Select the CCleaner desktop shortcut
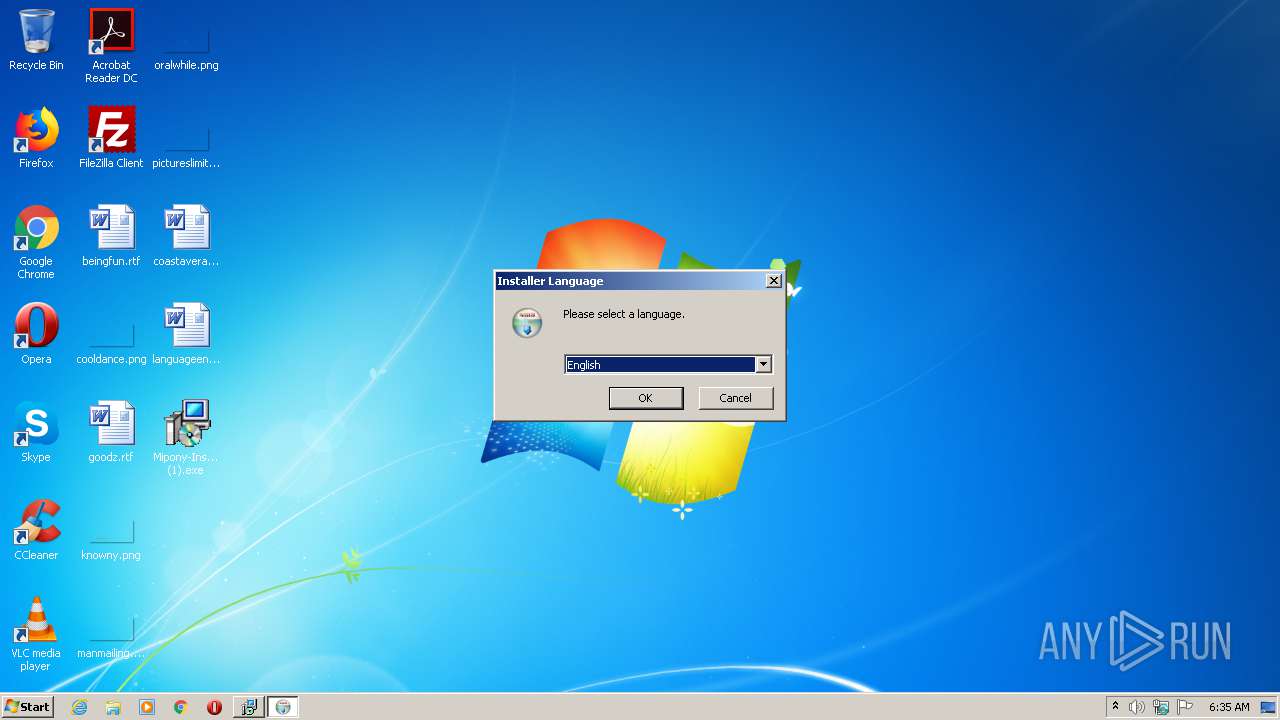 pyautogui.click(x=36, y=530)
